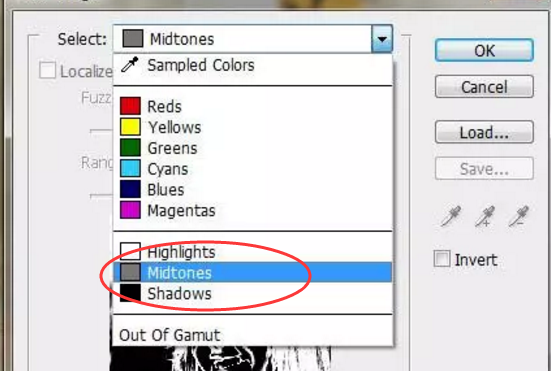This screenshot has height=371, width=551.
Task: Select the Subtract from Sample eyedropper
Action: point(519,216)
